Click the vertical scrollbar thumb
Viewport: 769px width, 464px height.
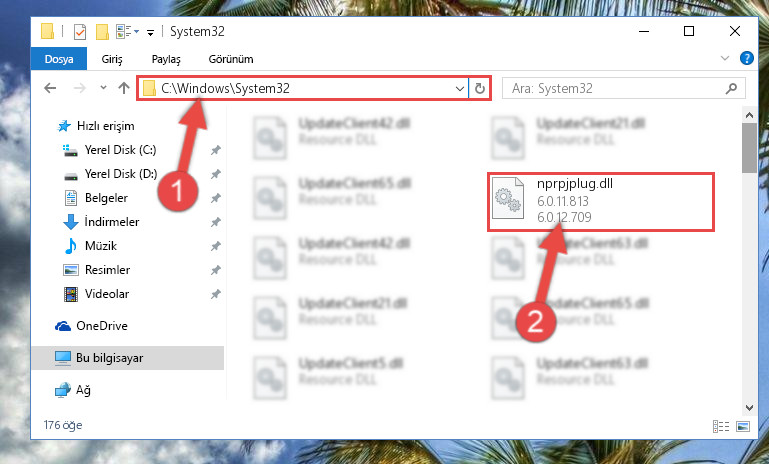click(749, 148)
